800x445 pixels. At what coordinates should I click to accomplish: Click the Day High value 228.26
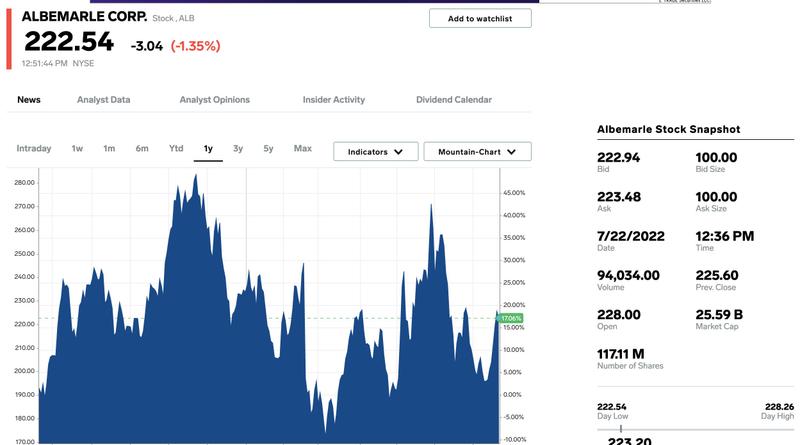pos(779,407)
